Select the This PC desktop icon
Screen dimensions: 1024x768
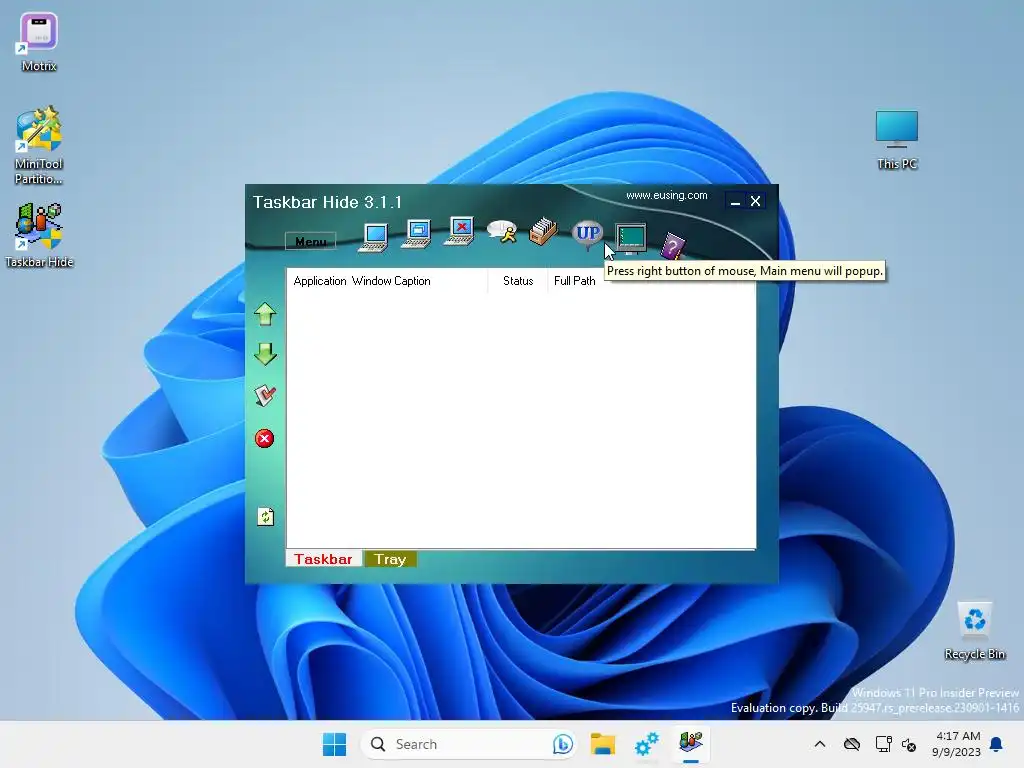(897, 140)
